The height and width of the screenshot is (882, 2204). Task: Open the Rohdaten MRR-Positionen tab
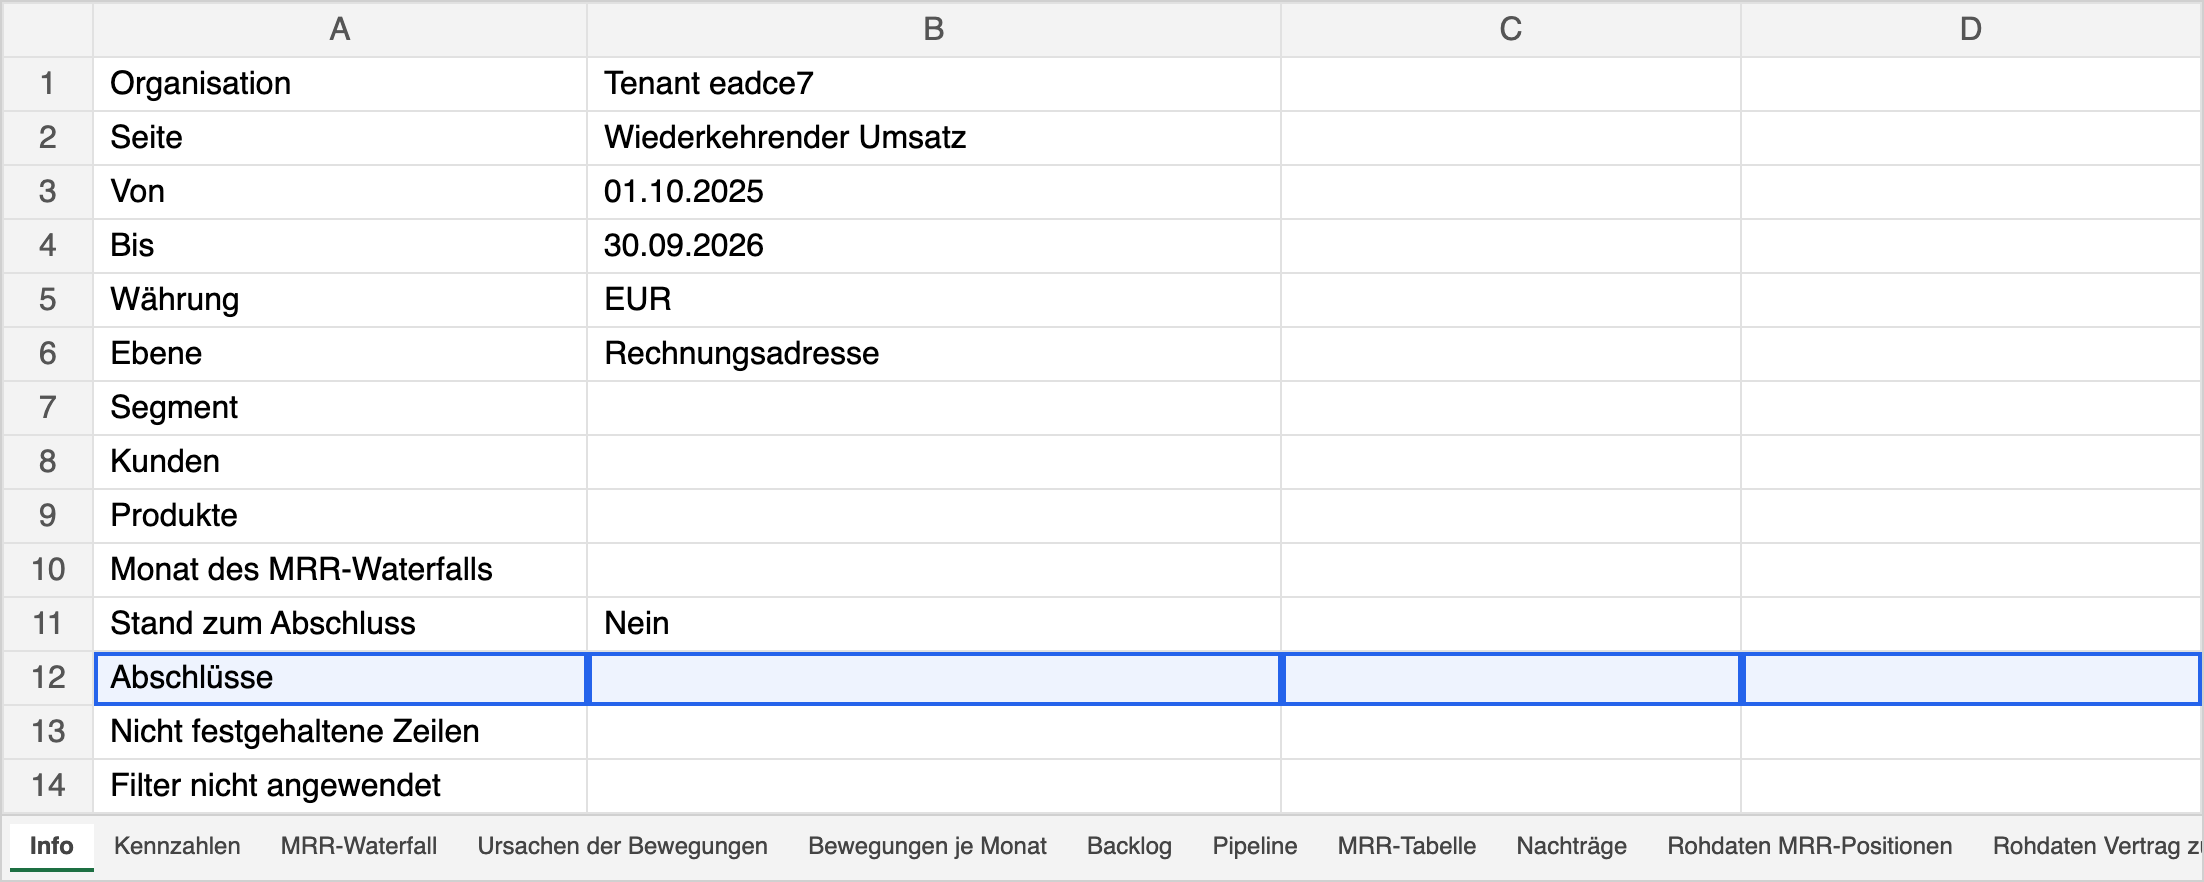(x=1809, y=846)
